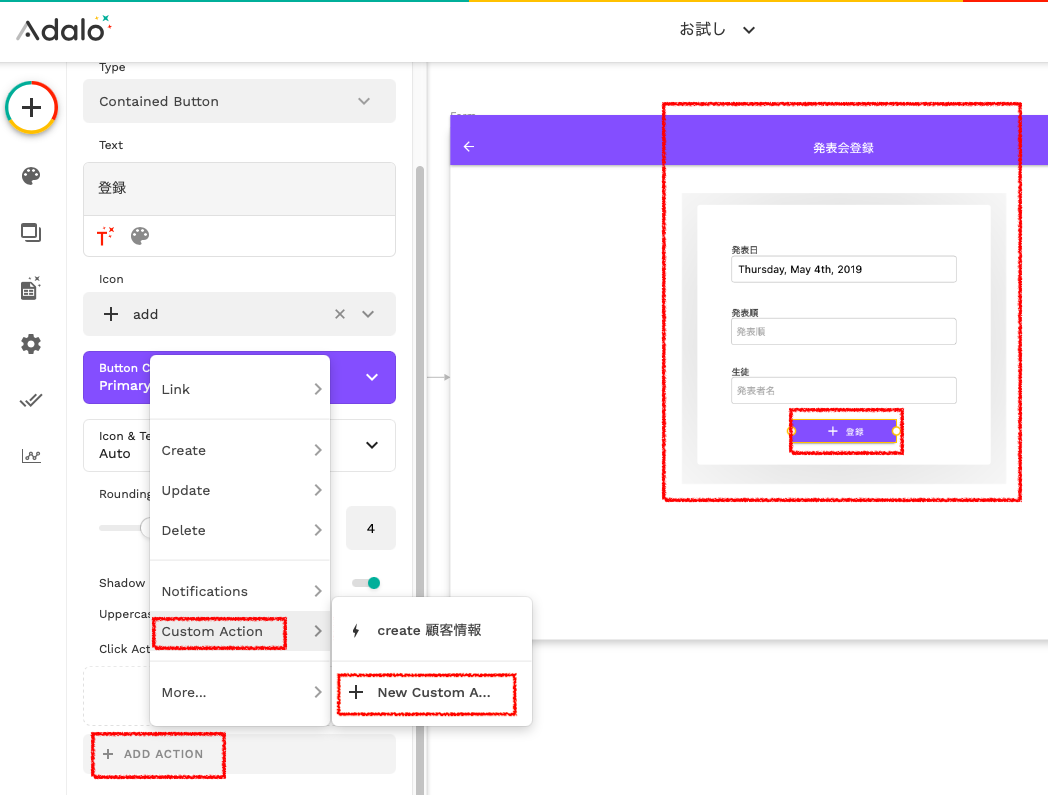Click the 発表会登録 screen title
The width and height of the screenshot is (1048, 795).
(x=843, y=148)
